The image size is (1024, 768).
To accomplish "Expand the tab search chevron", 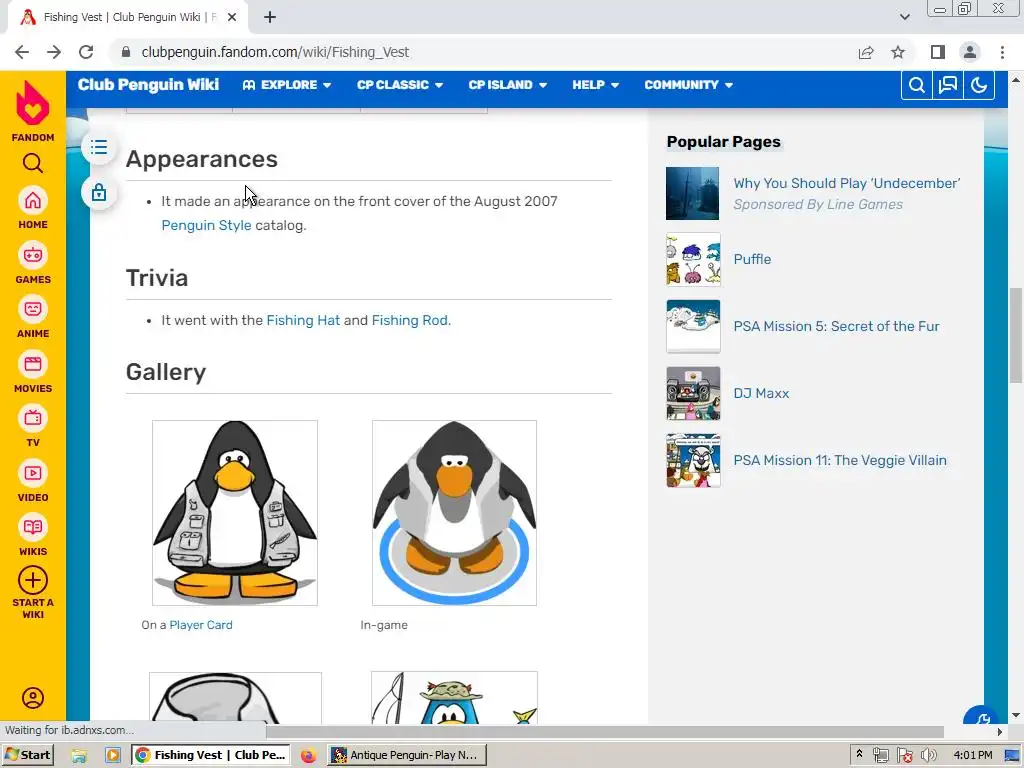I will [904, 17].
